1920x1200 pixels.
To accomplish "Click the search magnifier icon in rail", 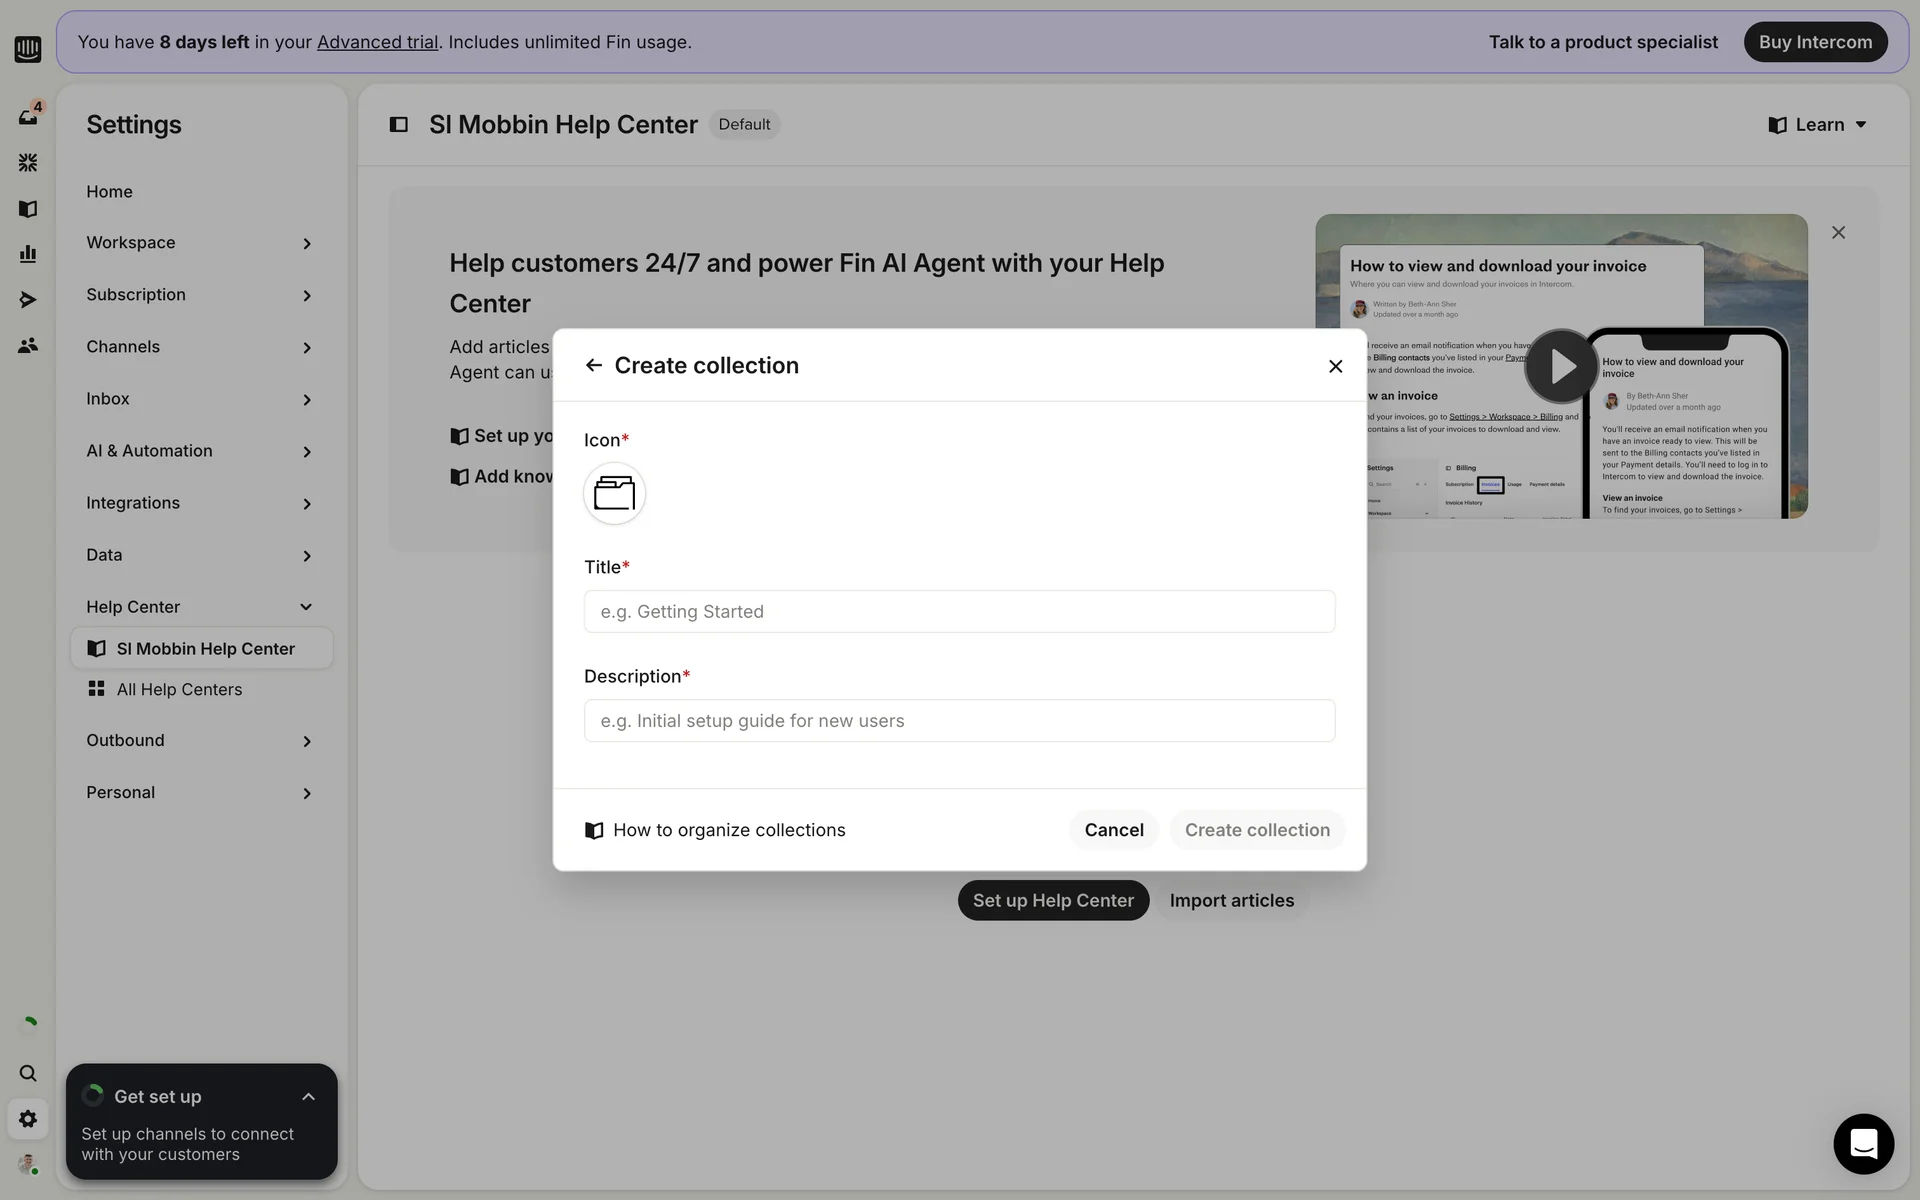I will [x=28, y=1073].
